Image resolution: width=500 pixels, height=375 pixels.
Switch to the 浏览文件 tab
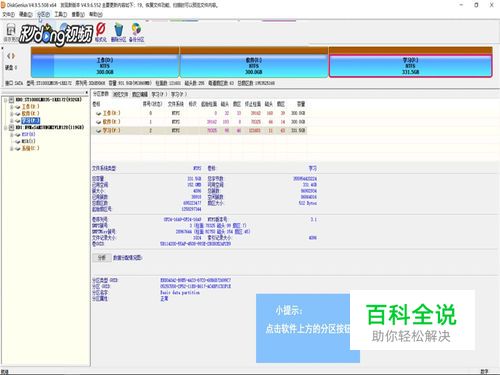120,94
